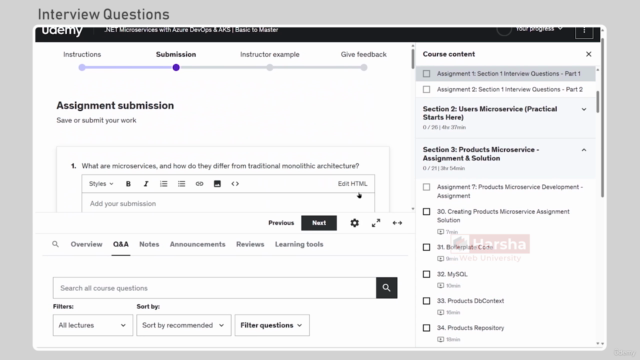Mark 33. Products DbContext complete

(x=427, y=301)
